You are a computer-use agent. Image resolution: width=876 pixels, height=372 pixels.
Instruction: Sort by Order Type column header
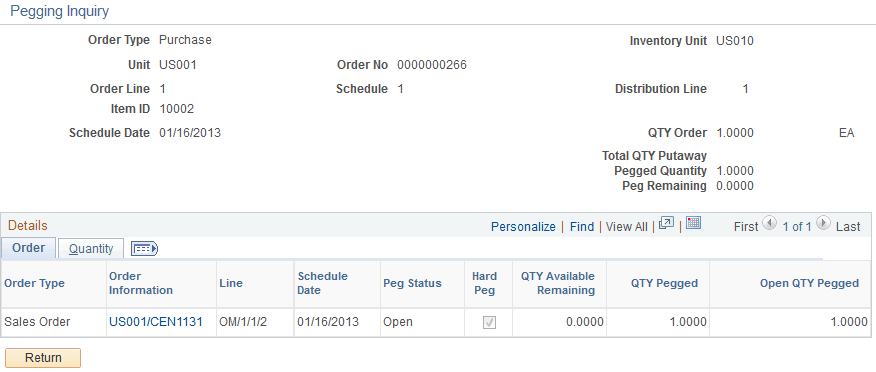click(35, 283)
